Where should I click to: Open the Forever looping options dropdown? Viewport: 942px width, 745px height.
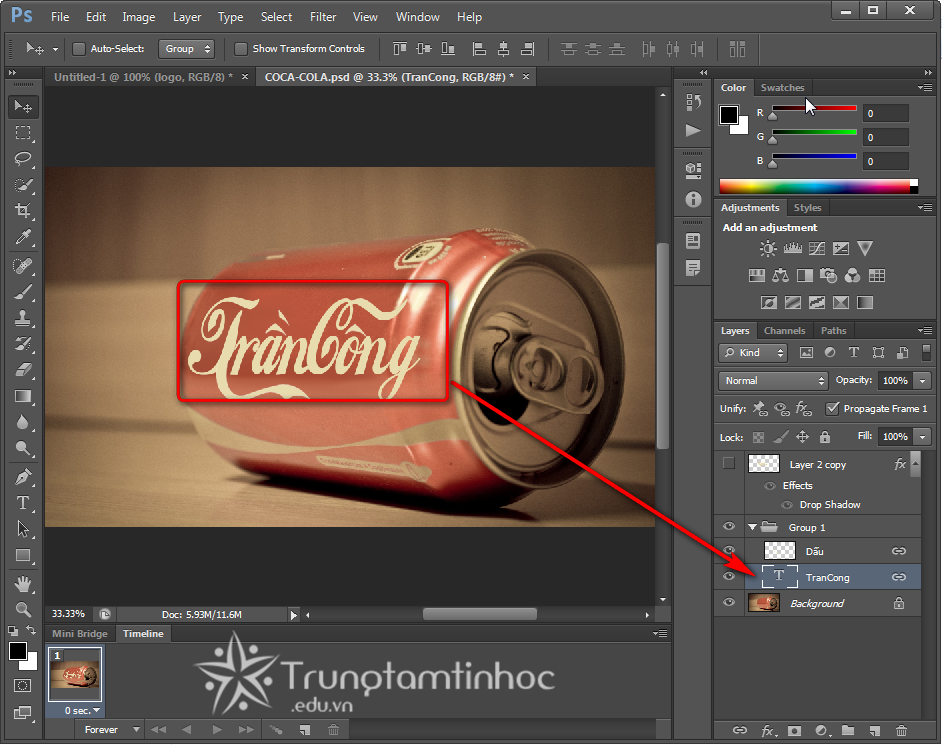click(x=109, y=729)
